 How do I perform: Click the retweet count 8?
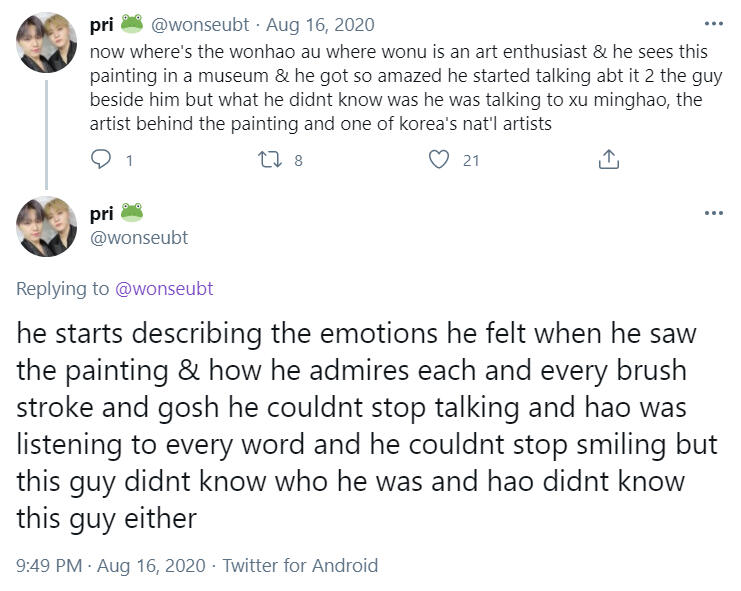click(297, 160)
